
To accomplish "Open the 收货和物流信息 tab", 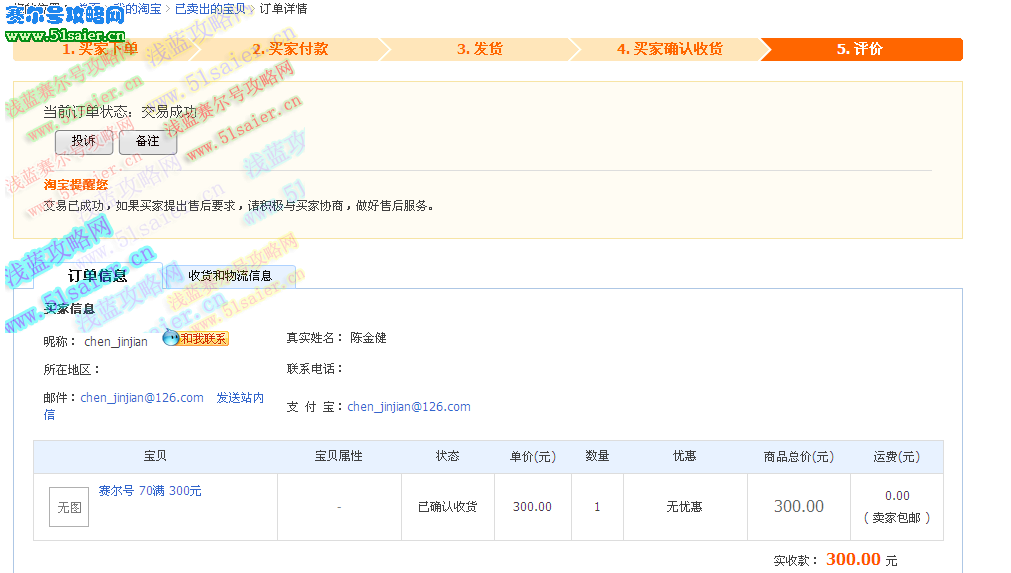I will (x=230, y=276).
